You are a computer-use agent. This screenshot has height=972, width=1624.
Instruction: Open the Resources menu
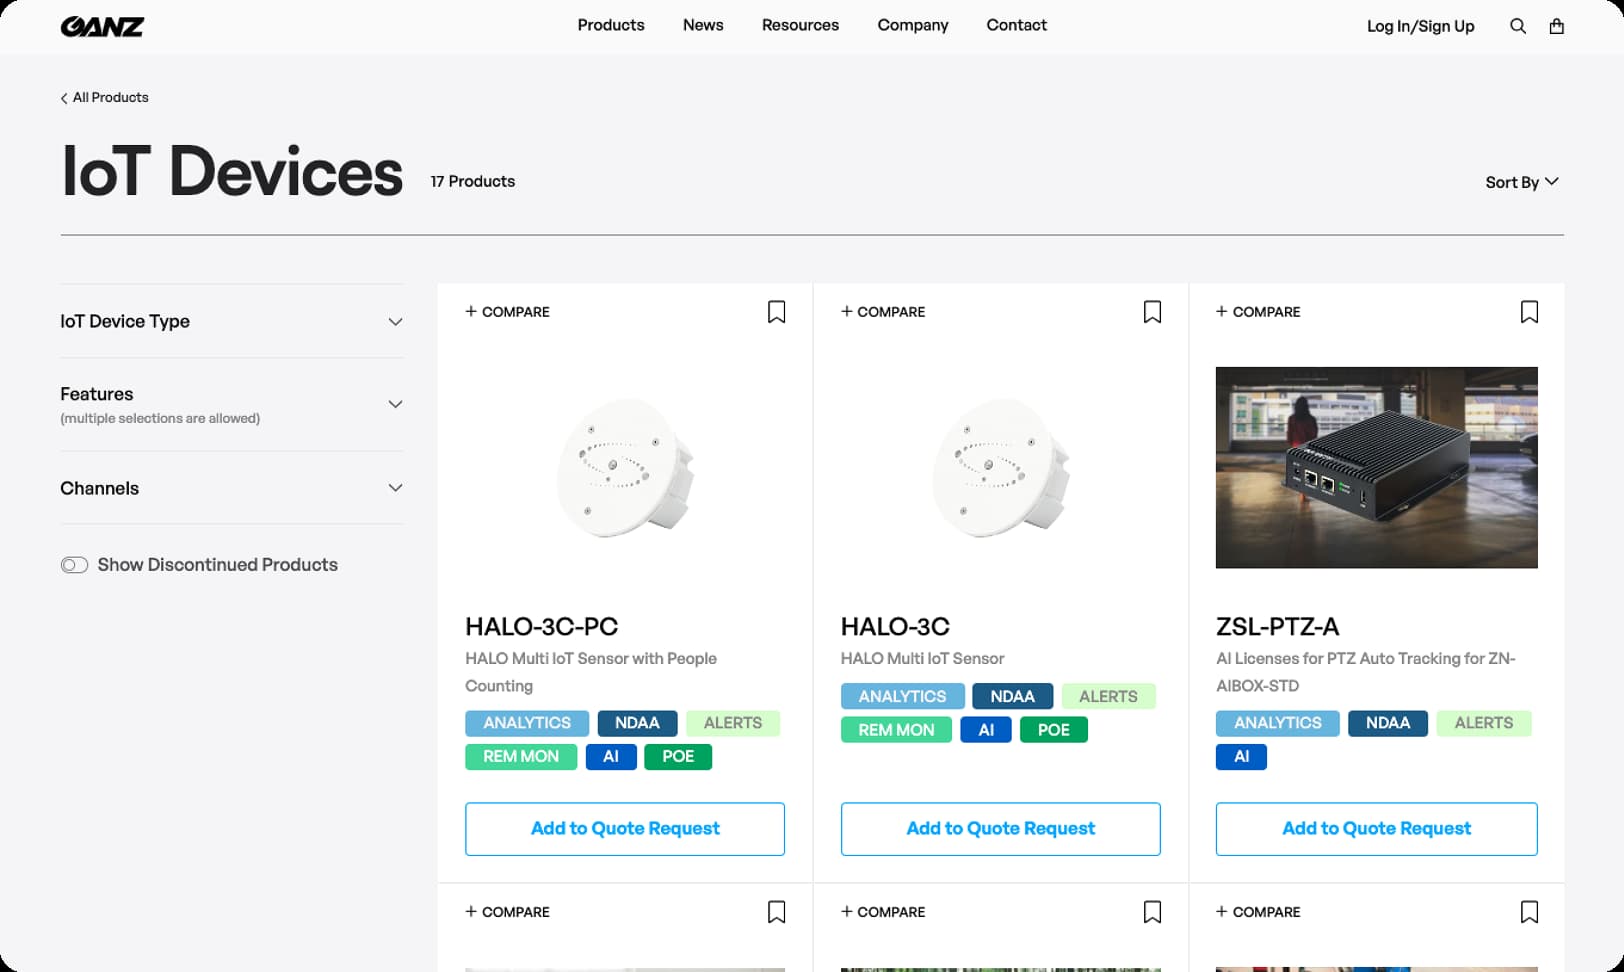point(800,25)
